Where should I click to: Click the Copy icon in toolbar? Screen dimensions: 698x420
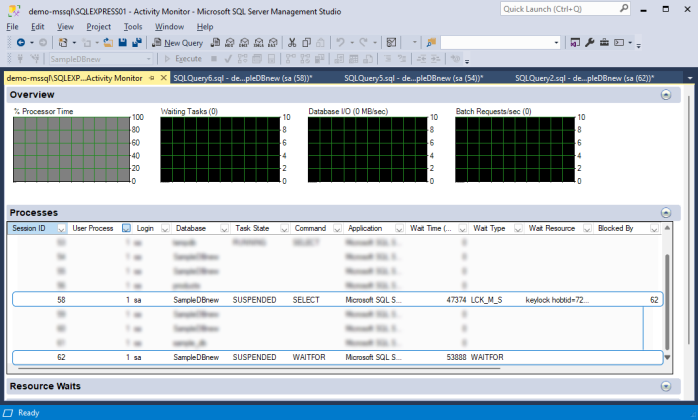pyautogui.click(x=307, y=43)
